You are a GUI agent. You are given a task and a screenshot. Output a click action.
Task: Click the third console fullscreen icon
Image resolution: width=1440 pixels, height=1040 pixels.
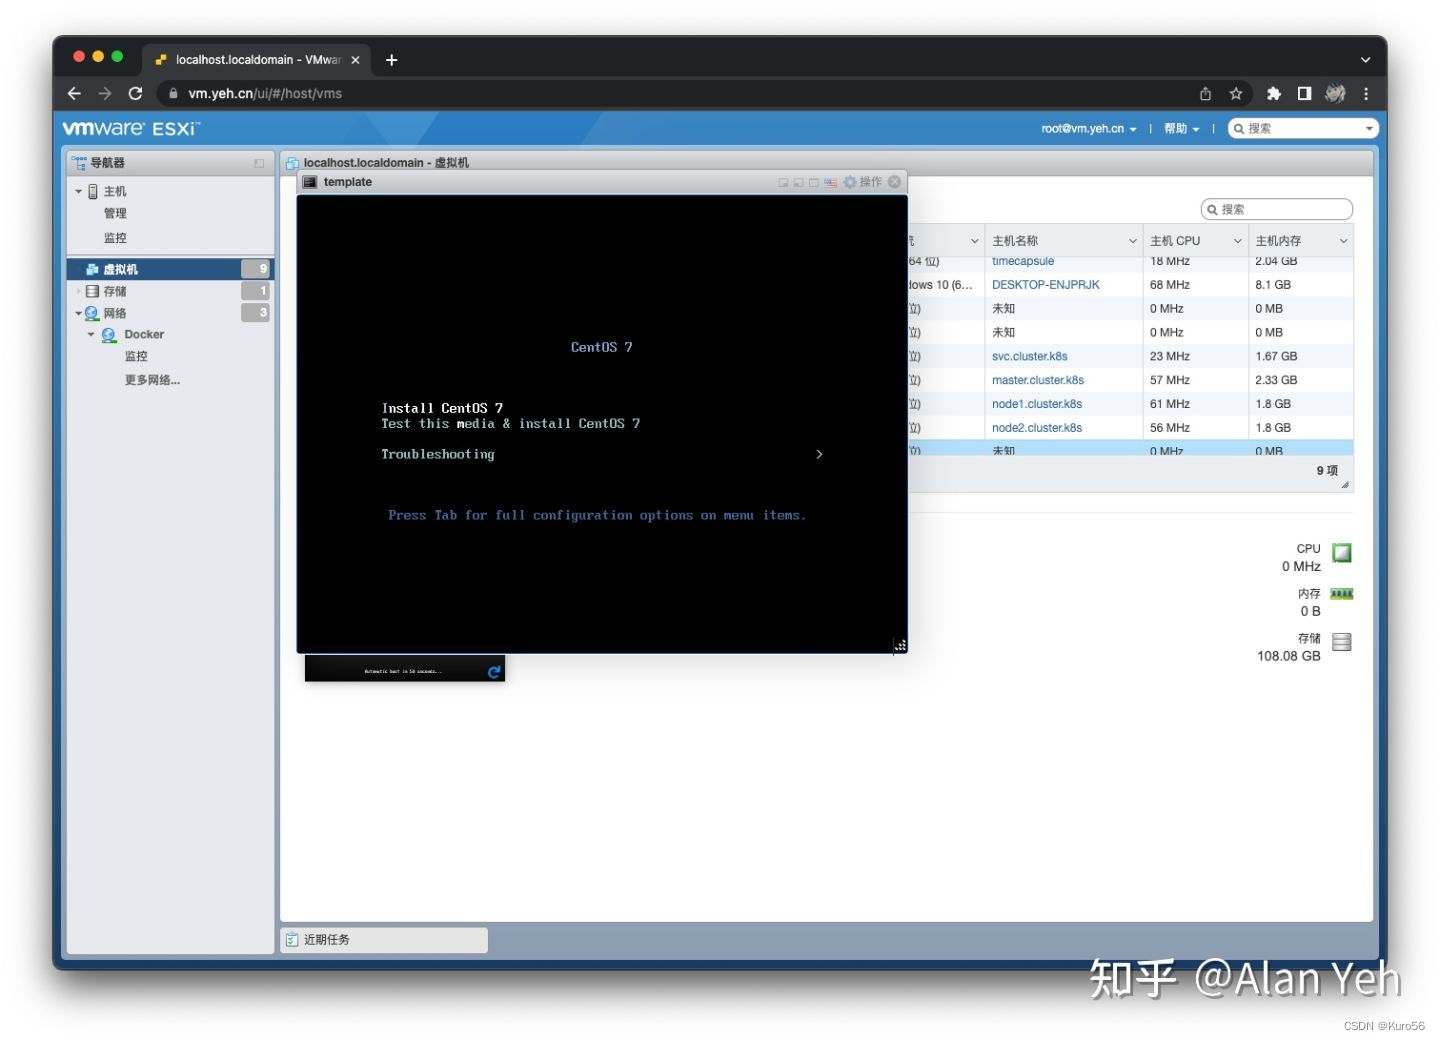click(x=814, y=182)
